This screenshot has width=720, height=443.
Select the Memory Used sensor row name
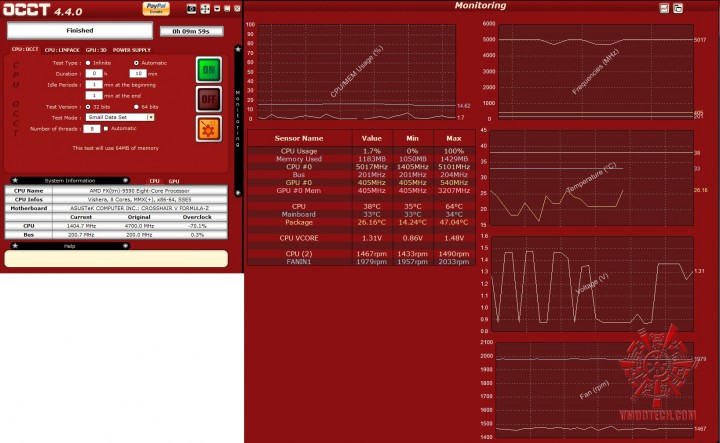pos(299,159)
